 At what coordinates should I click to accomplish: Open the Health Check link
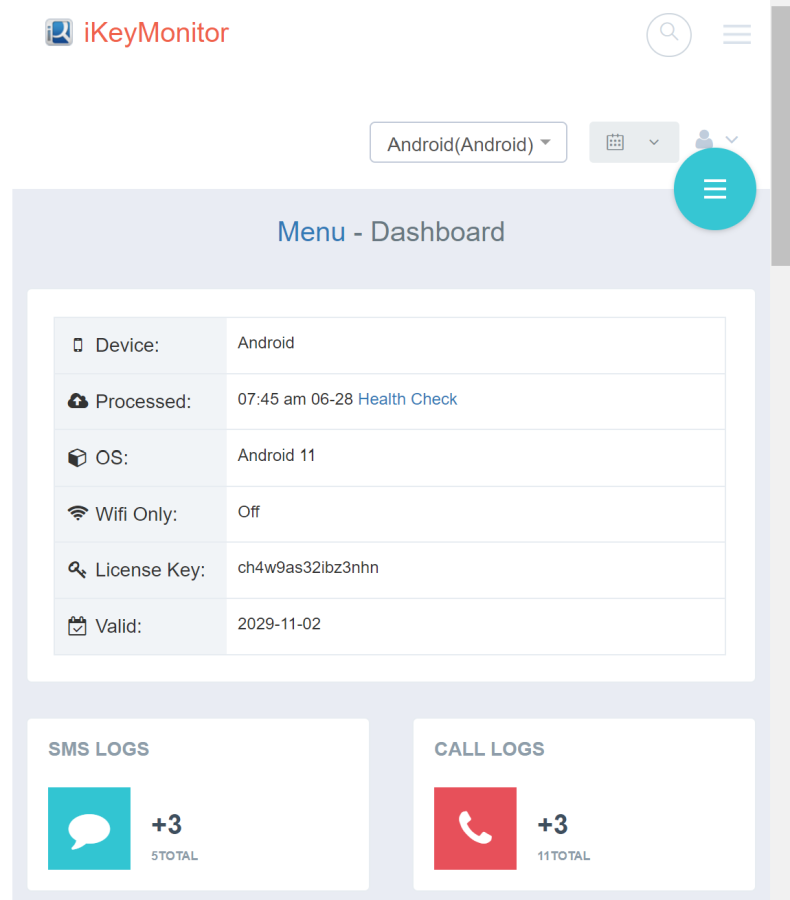click(407, 399)
